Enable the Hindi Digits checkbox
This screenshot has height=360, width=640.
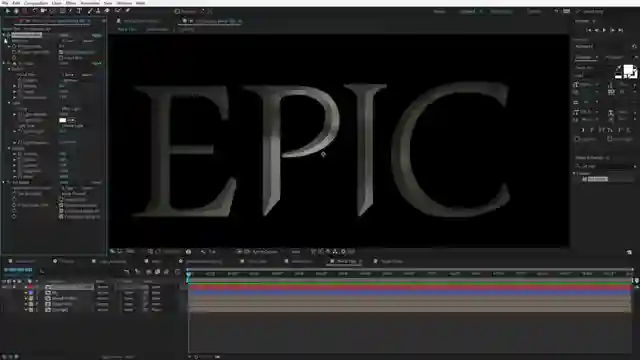point(609,139)
